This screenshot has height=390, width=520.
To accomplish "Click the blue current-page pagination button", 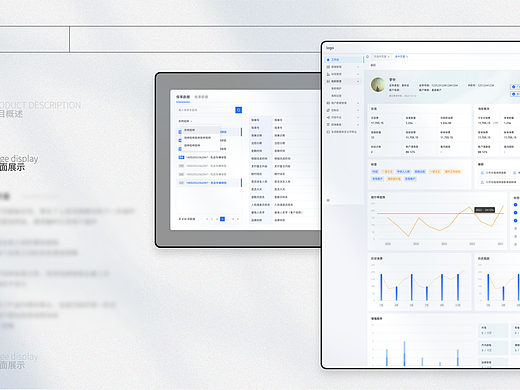I will click(x=222, y=219).
